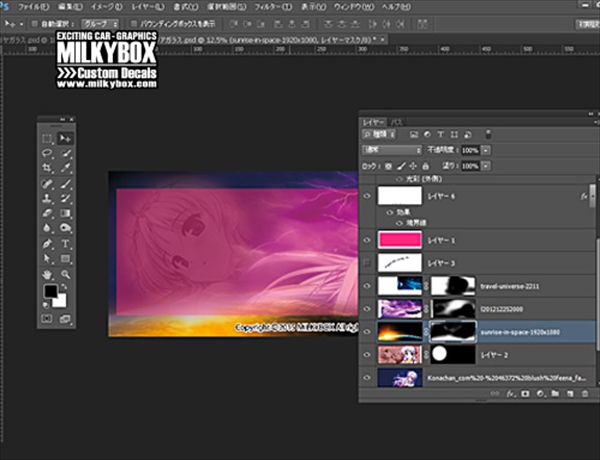Select the Horizontal Type tool
The image size is (600, 460).
[x=65, y=244]
